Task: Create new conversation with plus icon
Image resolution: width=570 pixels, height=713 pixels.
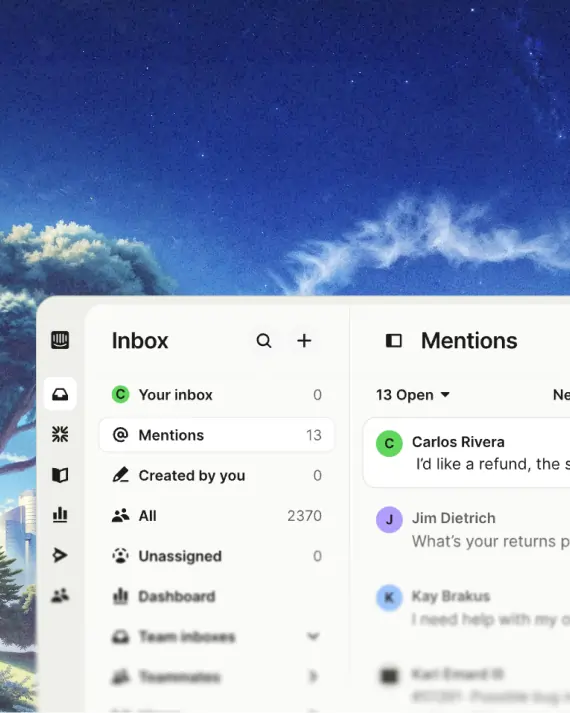Action: 304,341
